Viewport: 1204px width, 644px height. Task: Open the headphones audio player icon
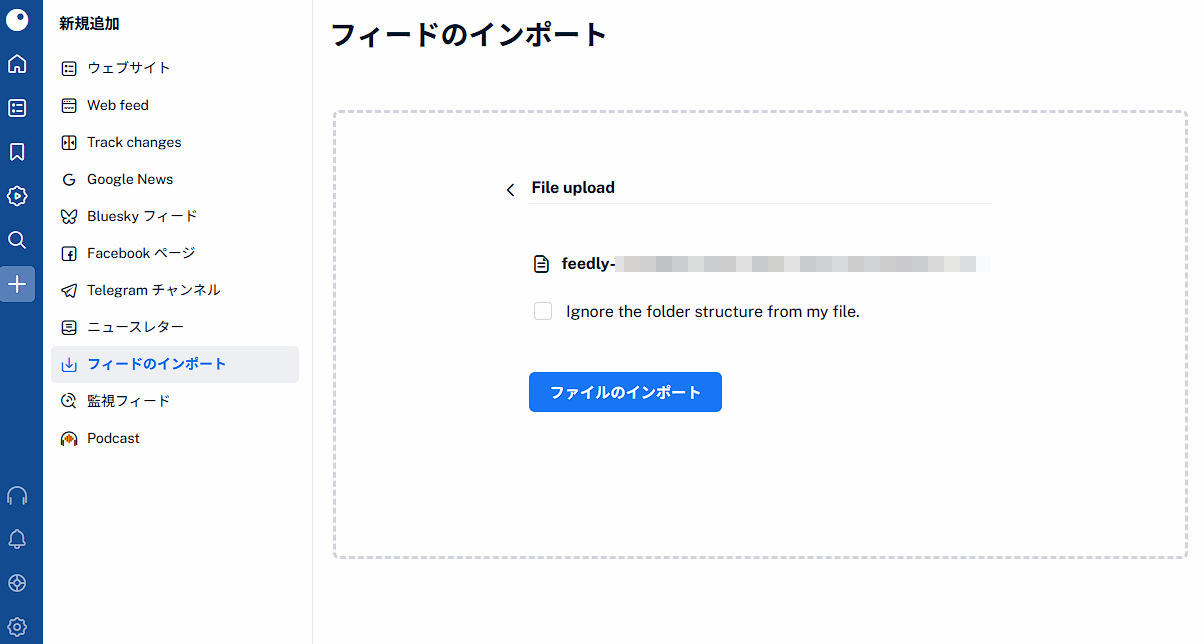(x=17, y=496)
